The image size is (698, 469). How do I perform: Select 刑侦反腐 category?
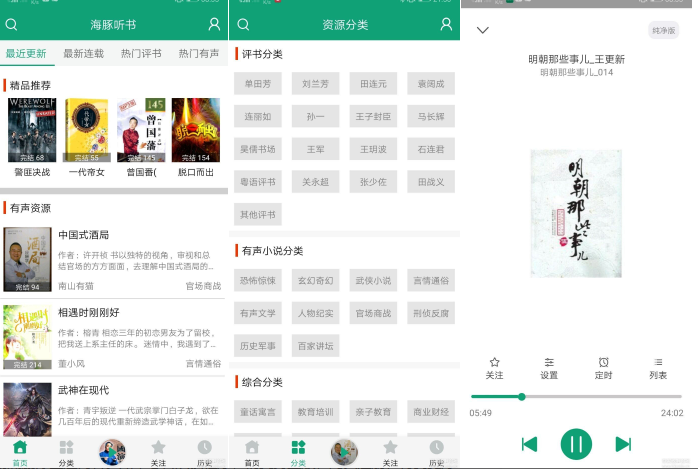click(431, 313)
